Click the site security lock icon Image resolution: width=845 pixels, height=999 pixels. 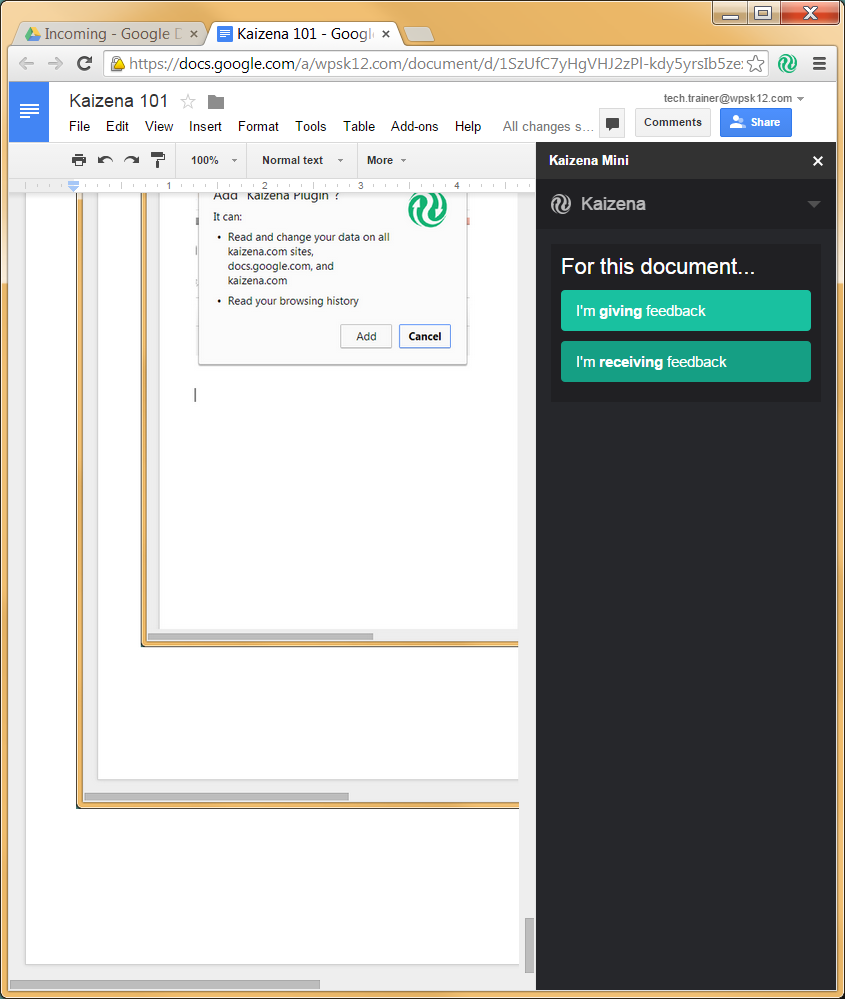(117, 63)
